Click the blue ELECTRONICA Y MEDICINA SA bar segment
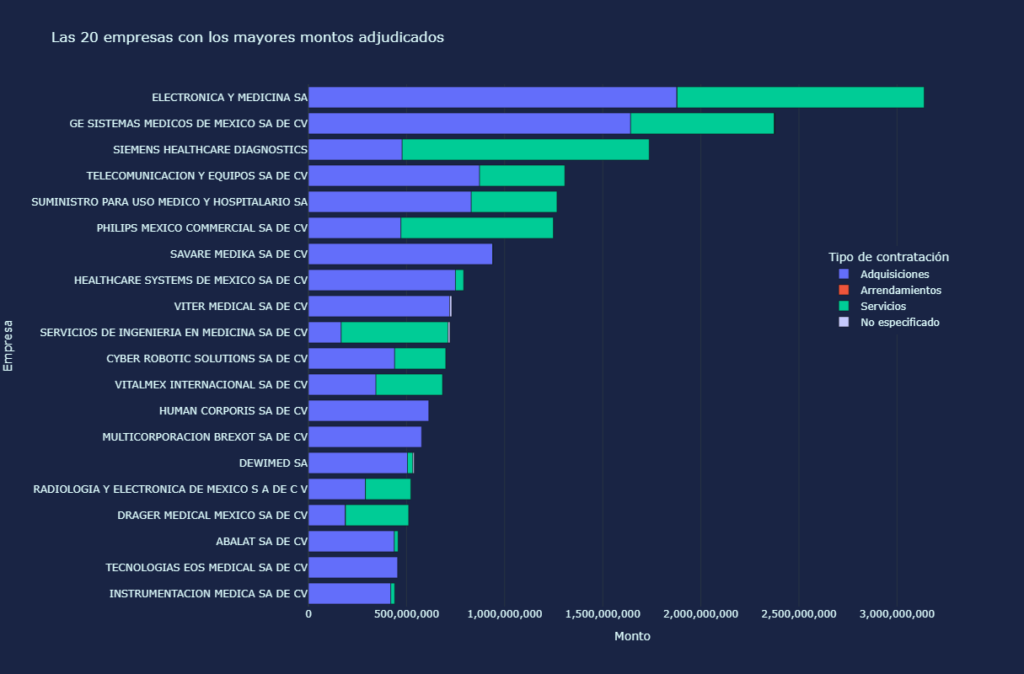Viewport: 1024px width, 674px height. pyautogui.click(x=492, y=97)
